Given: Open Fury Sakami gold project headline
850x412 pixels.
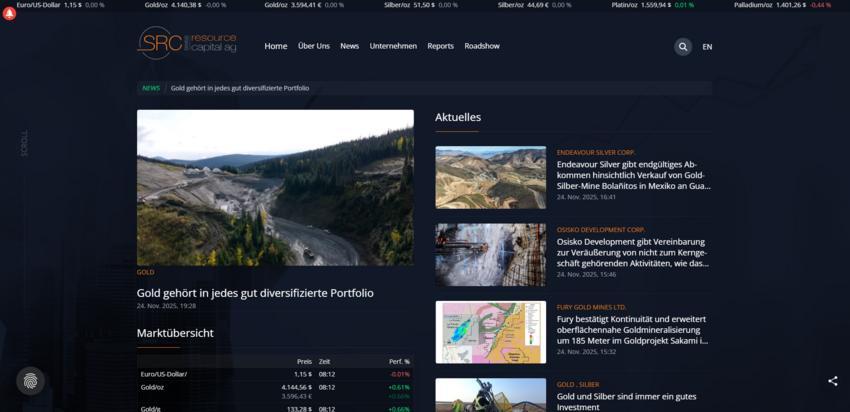Looking at the screenshot, I should pos(633,330).
